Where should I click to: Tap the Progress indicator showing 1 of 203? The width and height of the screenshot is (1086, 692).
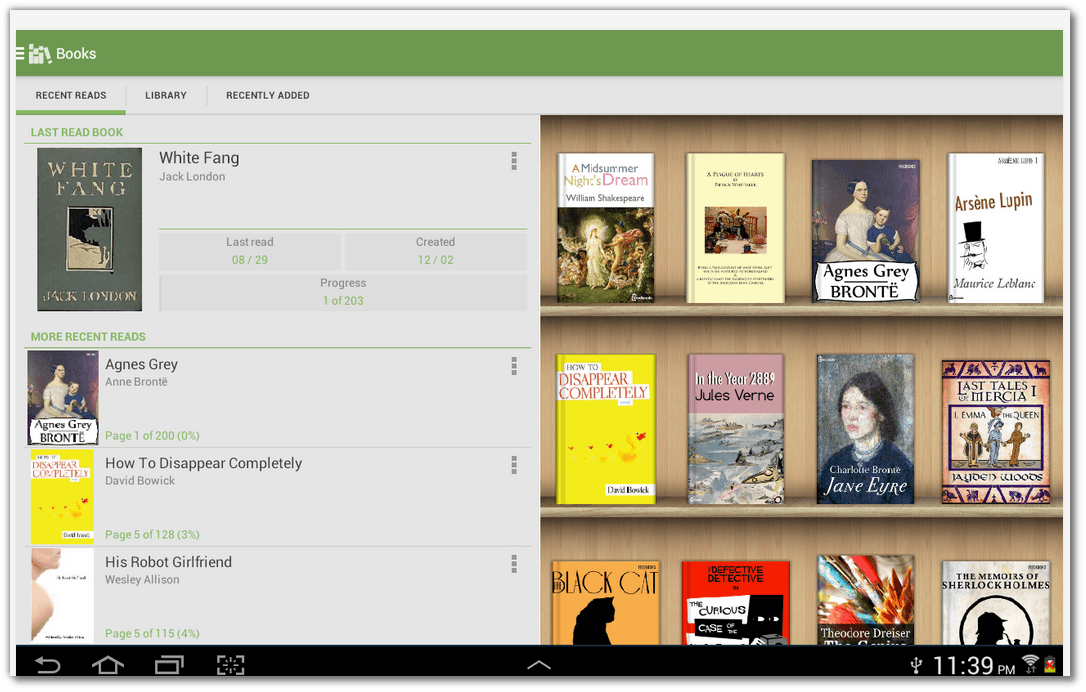(343, 290)
